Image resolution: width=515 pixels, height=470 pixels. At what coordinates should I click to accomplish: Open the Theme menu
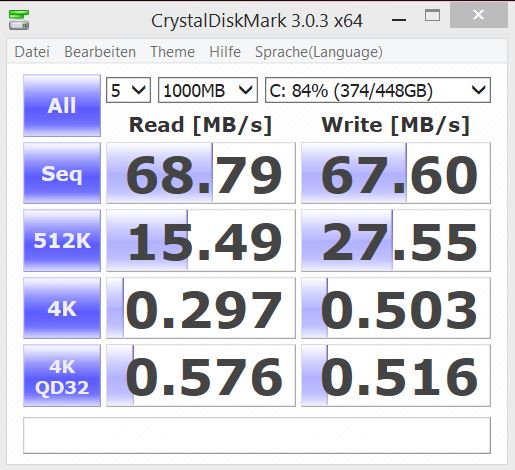(x=172, y=52)
